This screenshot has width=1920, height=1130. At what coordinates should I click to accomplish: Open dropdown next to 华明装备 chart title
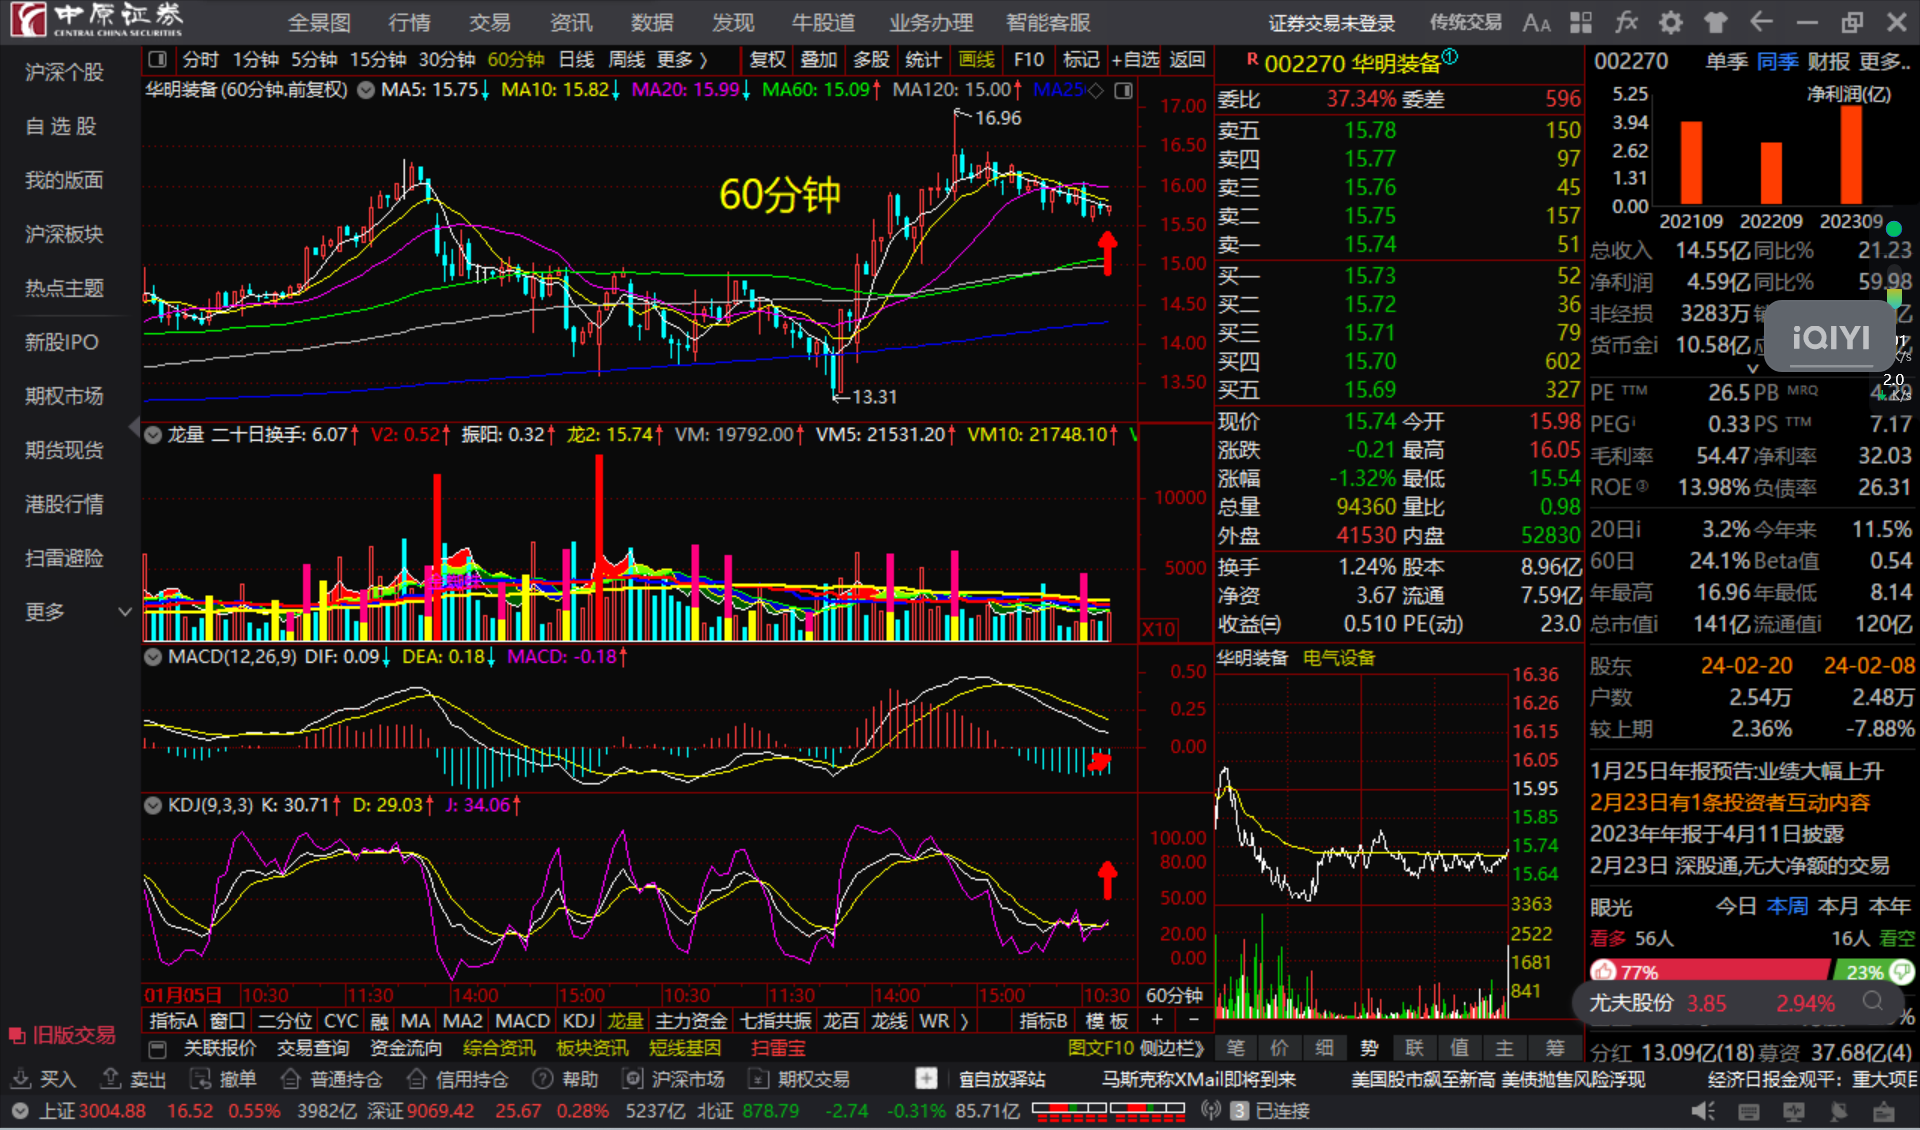pos(366,90)
